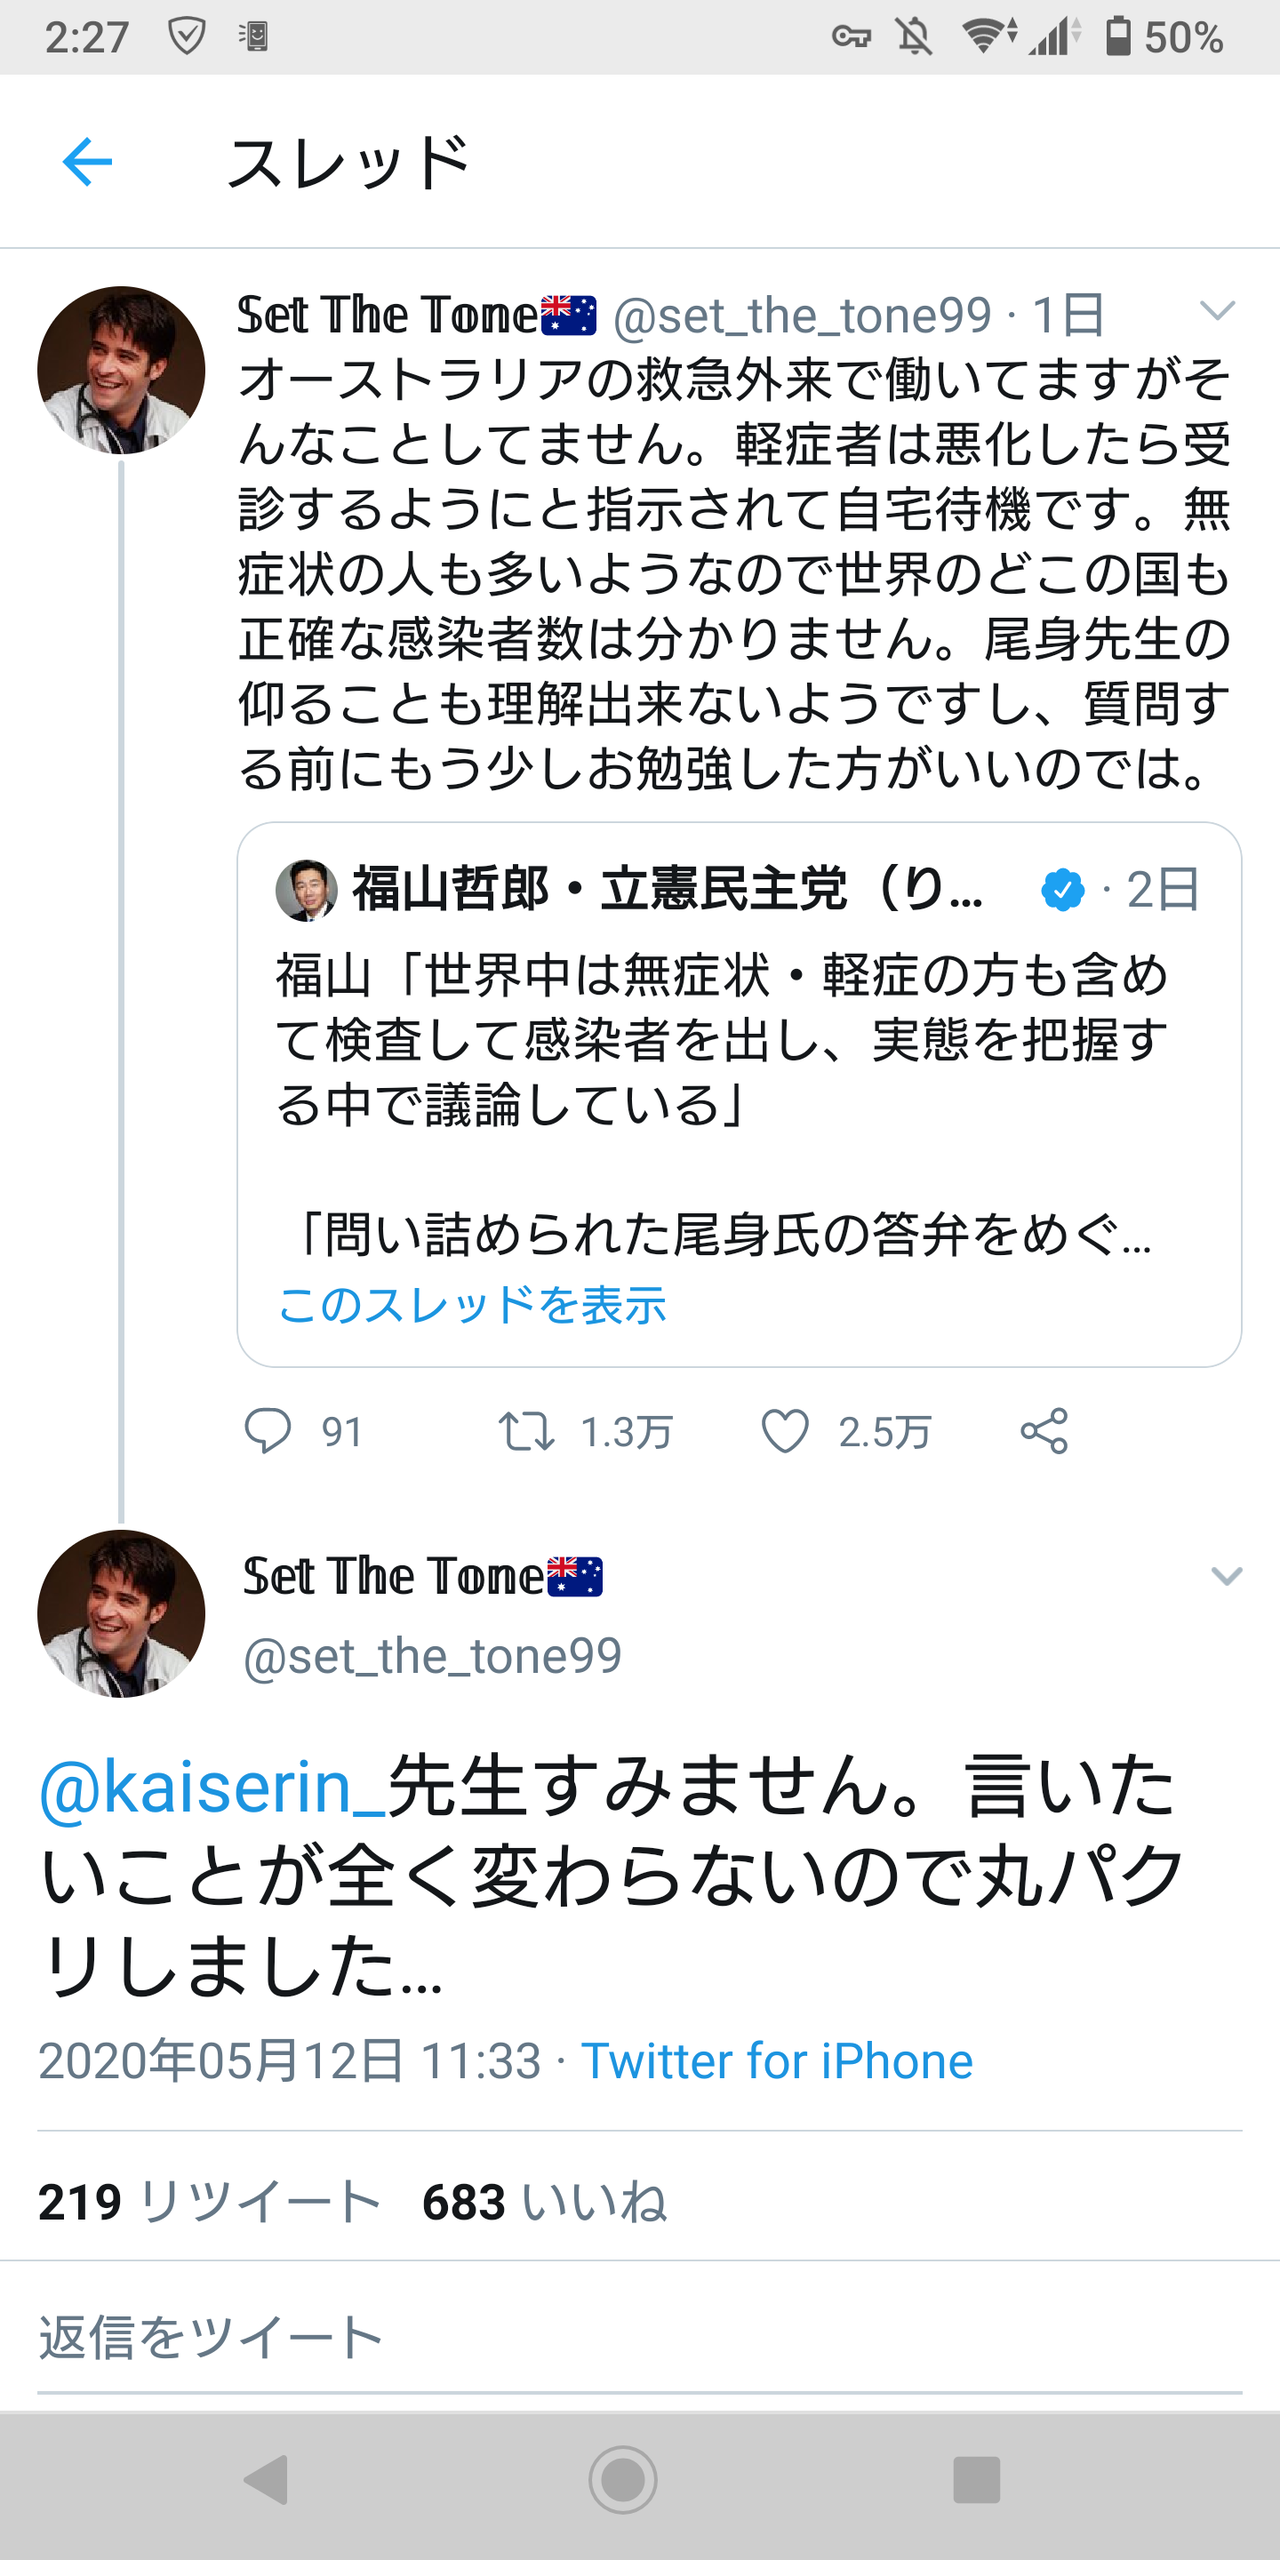Open chevron menu on second tweet
1280x2560 pixels.
click(1226, 1577)
